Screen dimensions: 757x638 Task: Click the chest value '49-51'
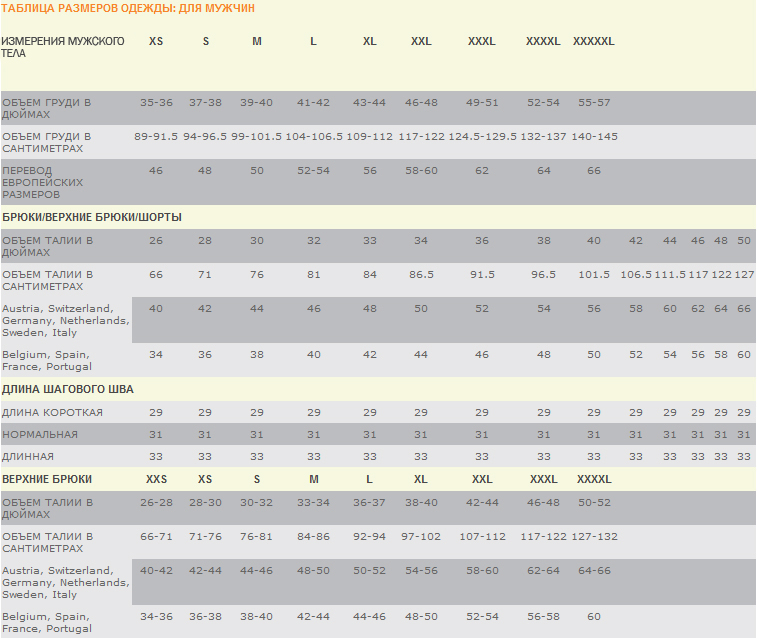(x=482, y=103)
